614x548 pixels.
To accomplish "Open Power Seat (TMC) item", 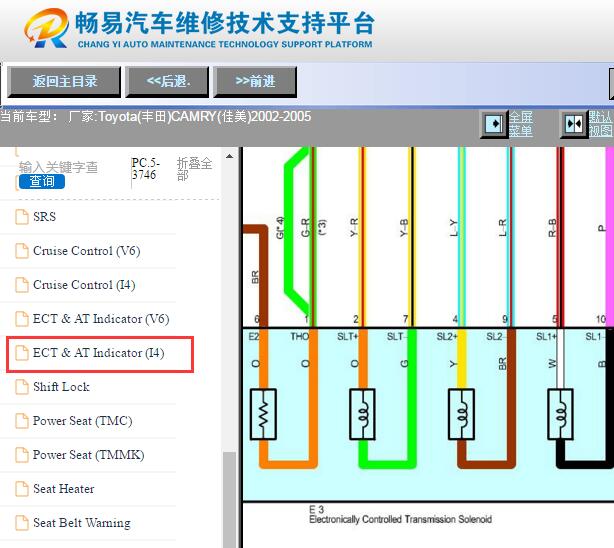I will tap(83, 421).
